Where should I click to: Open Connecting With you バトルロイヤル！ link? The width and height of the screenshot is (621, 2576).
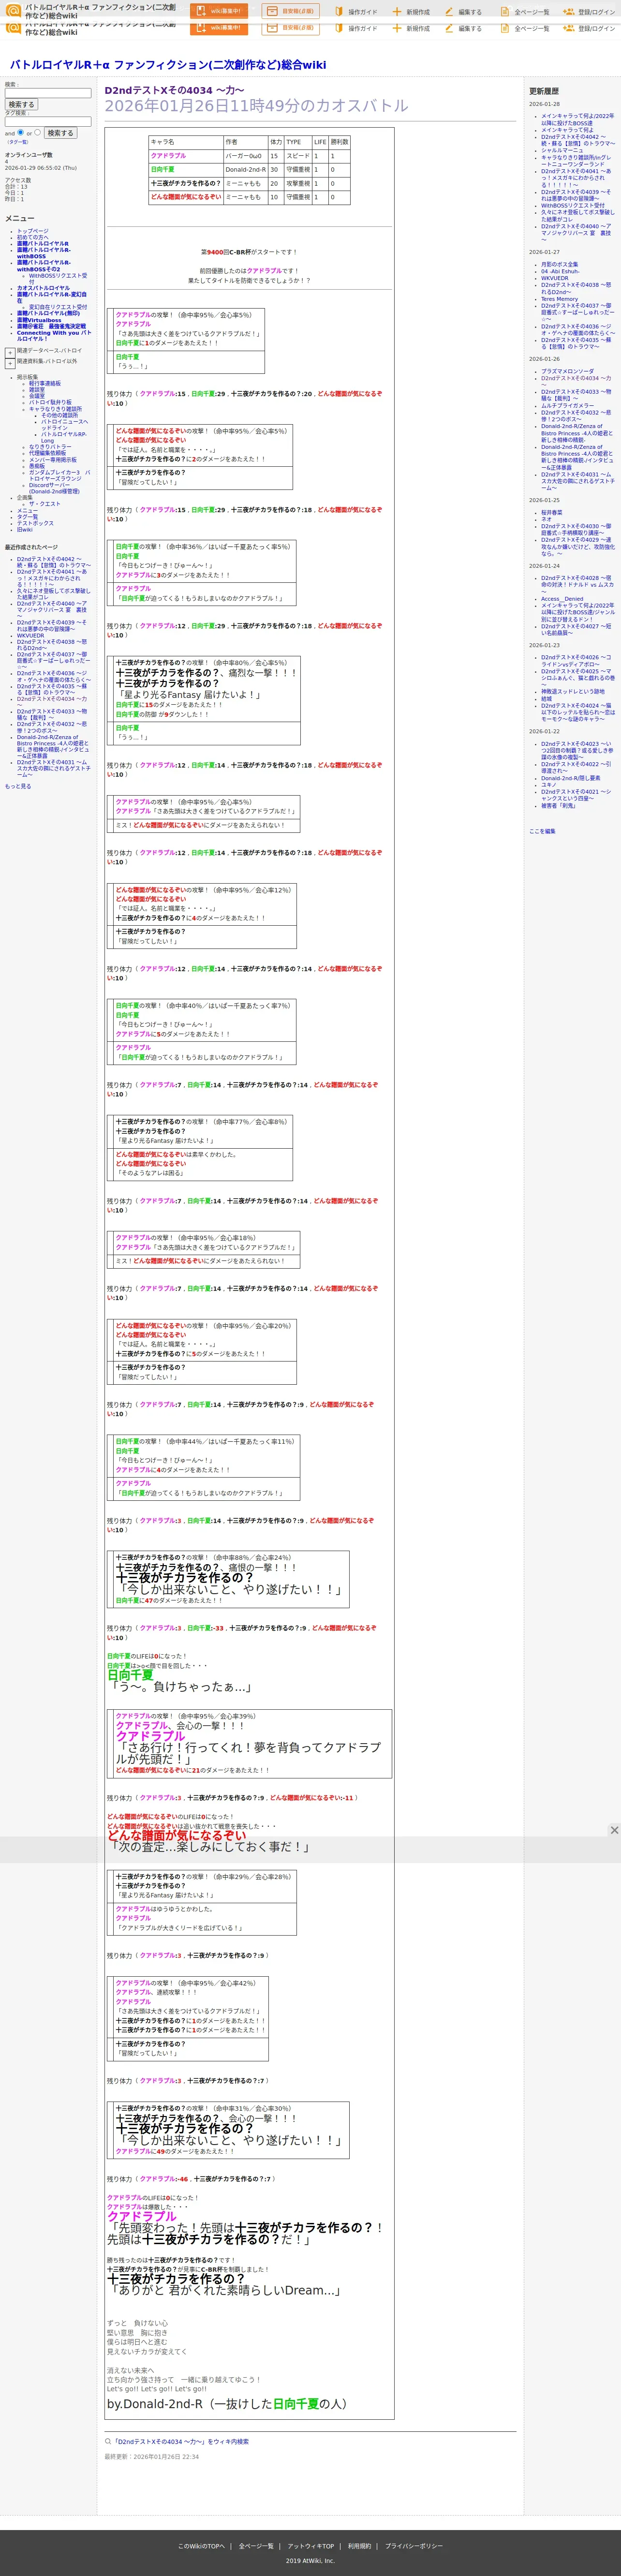[x=54, y=335]
